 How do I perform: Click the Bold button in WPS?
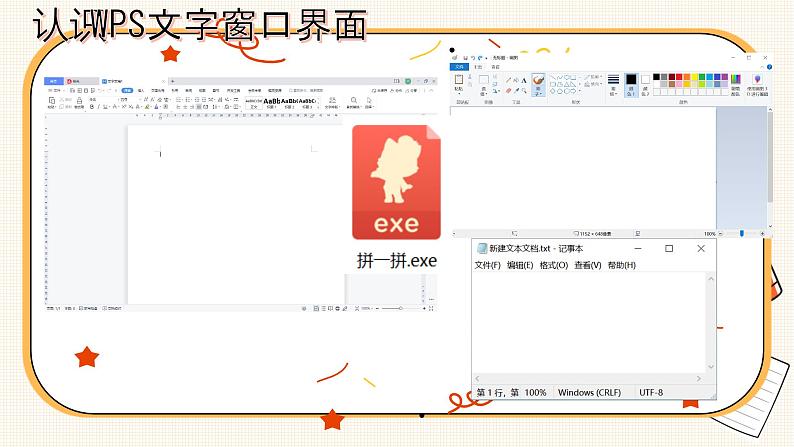pos(92,107)
